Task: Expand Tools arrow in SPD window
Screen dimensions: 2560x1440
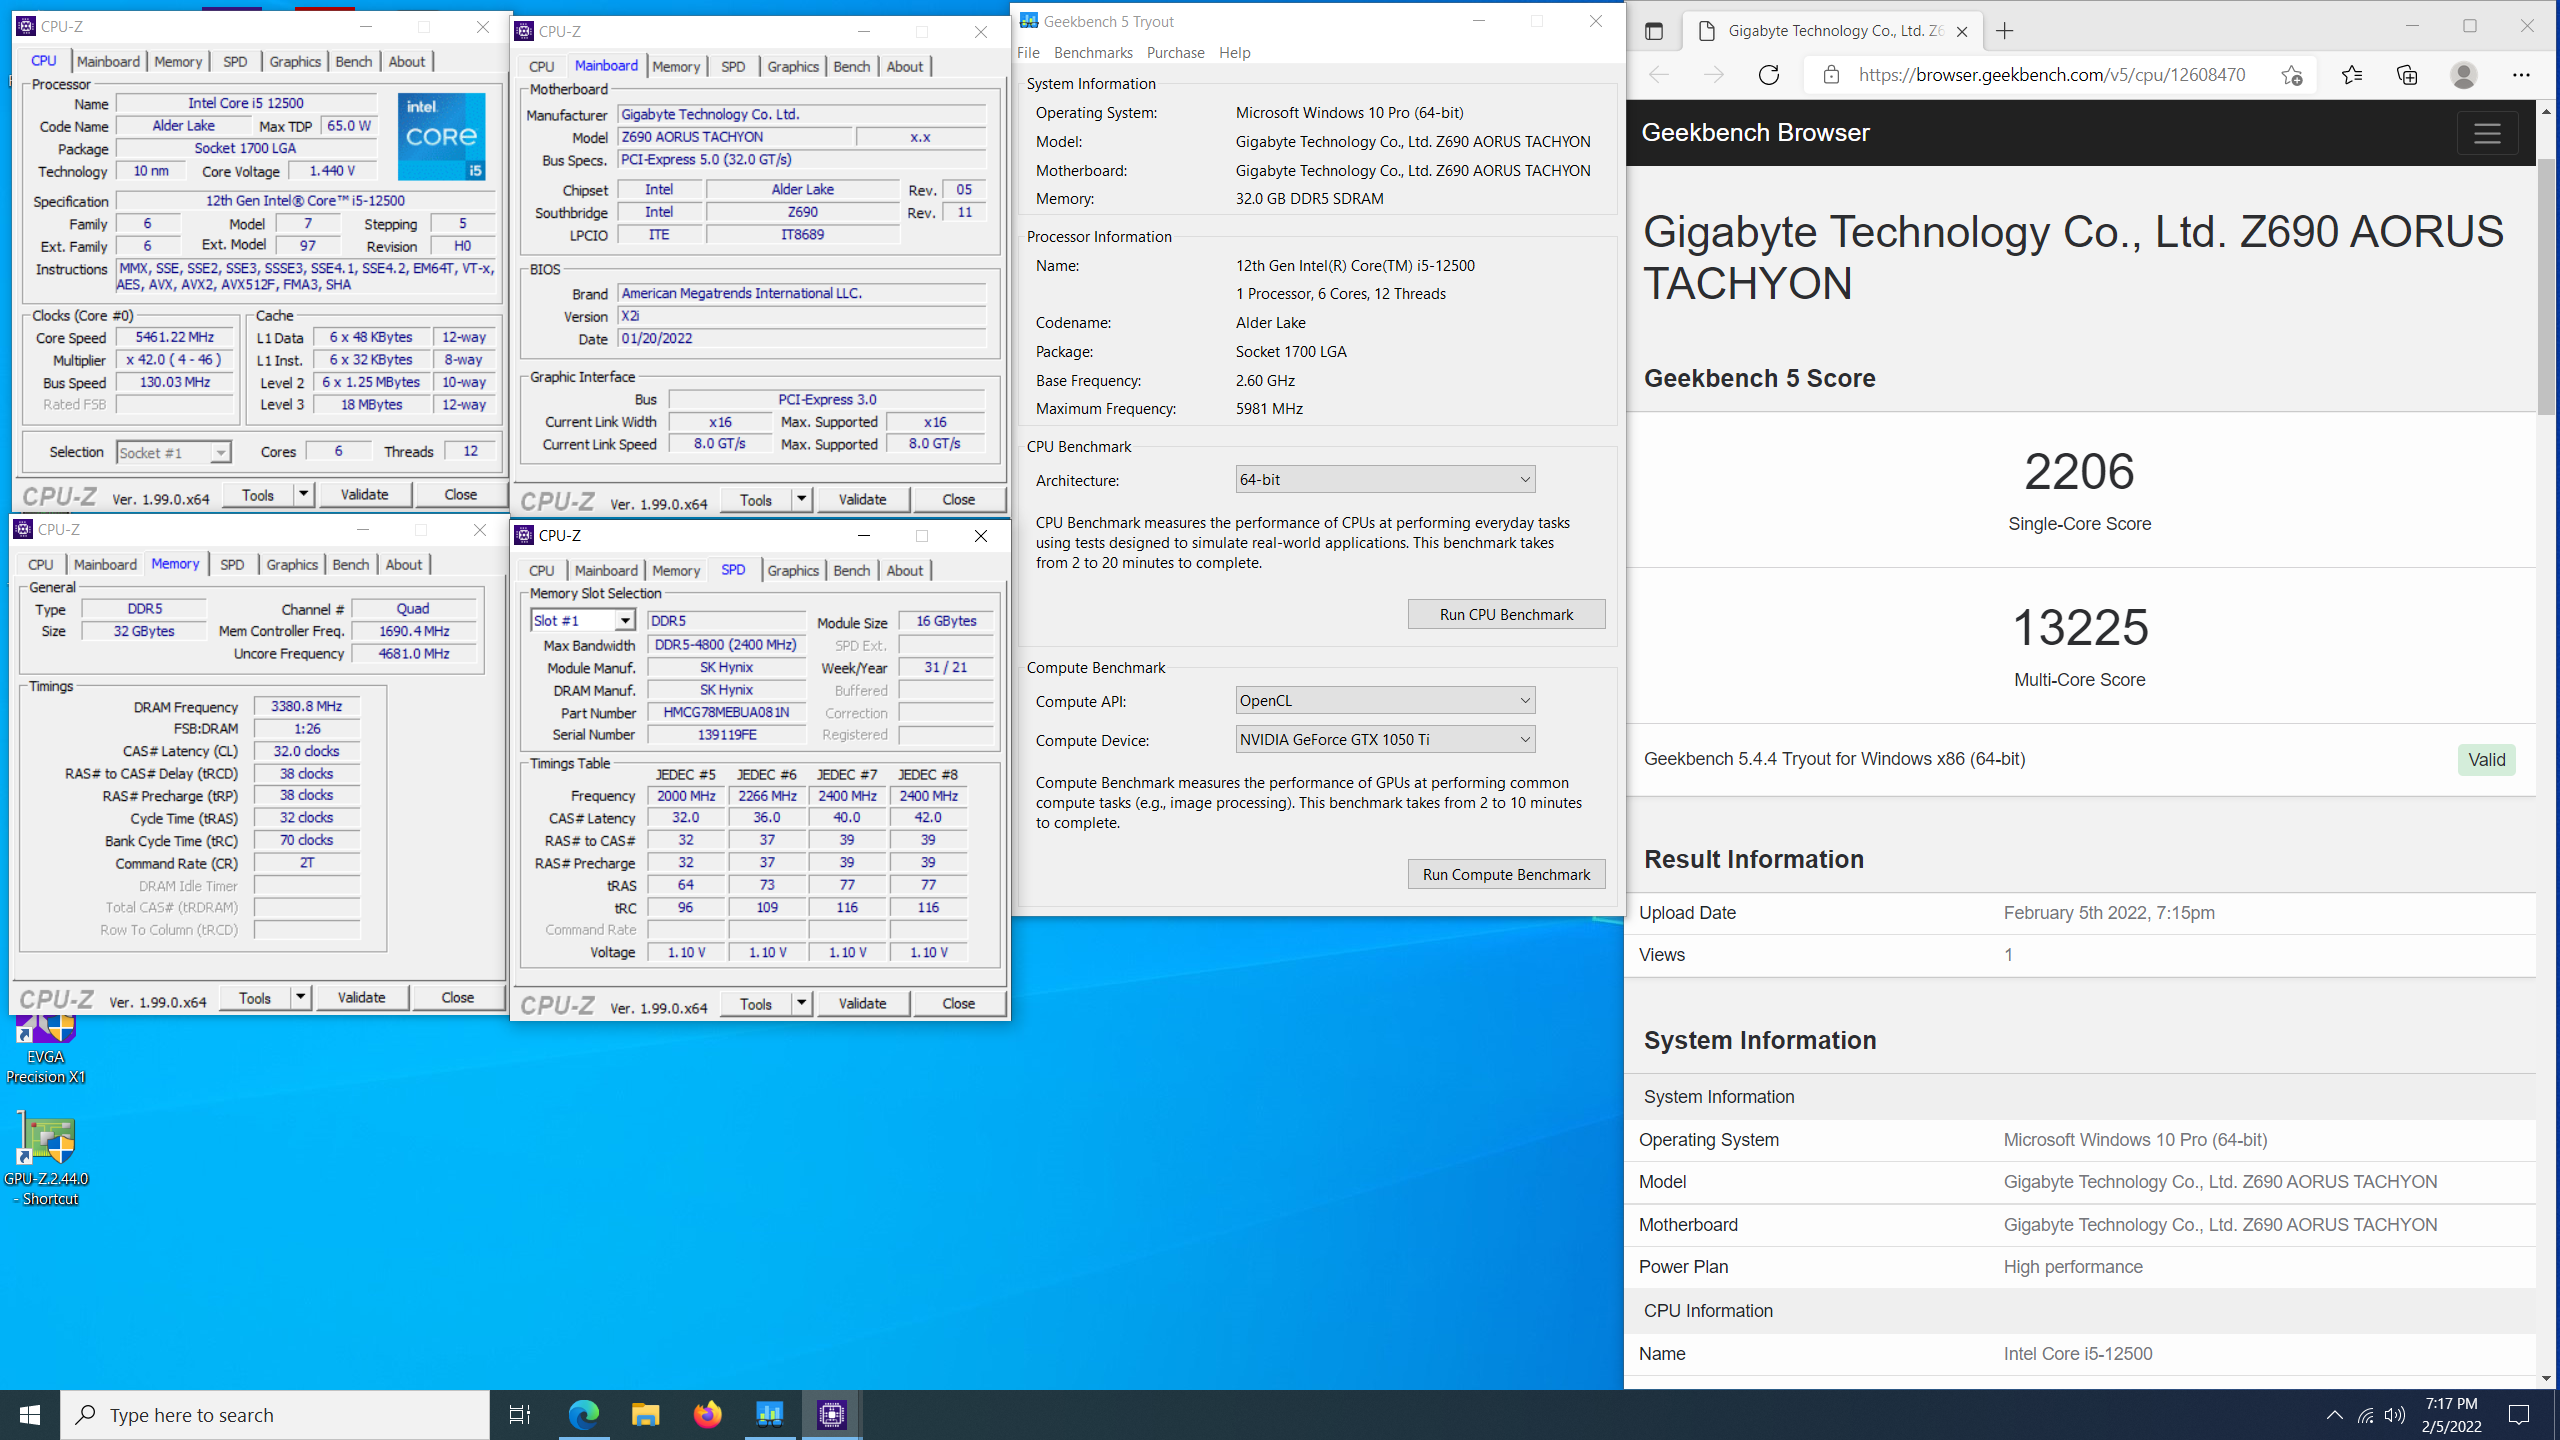Action: coord(802,1003)
